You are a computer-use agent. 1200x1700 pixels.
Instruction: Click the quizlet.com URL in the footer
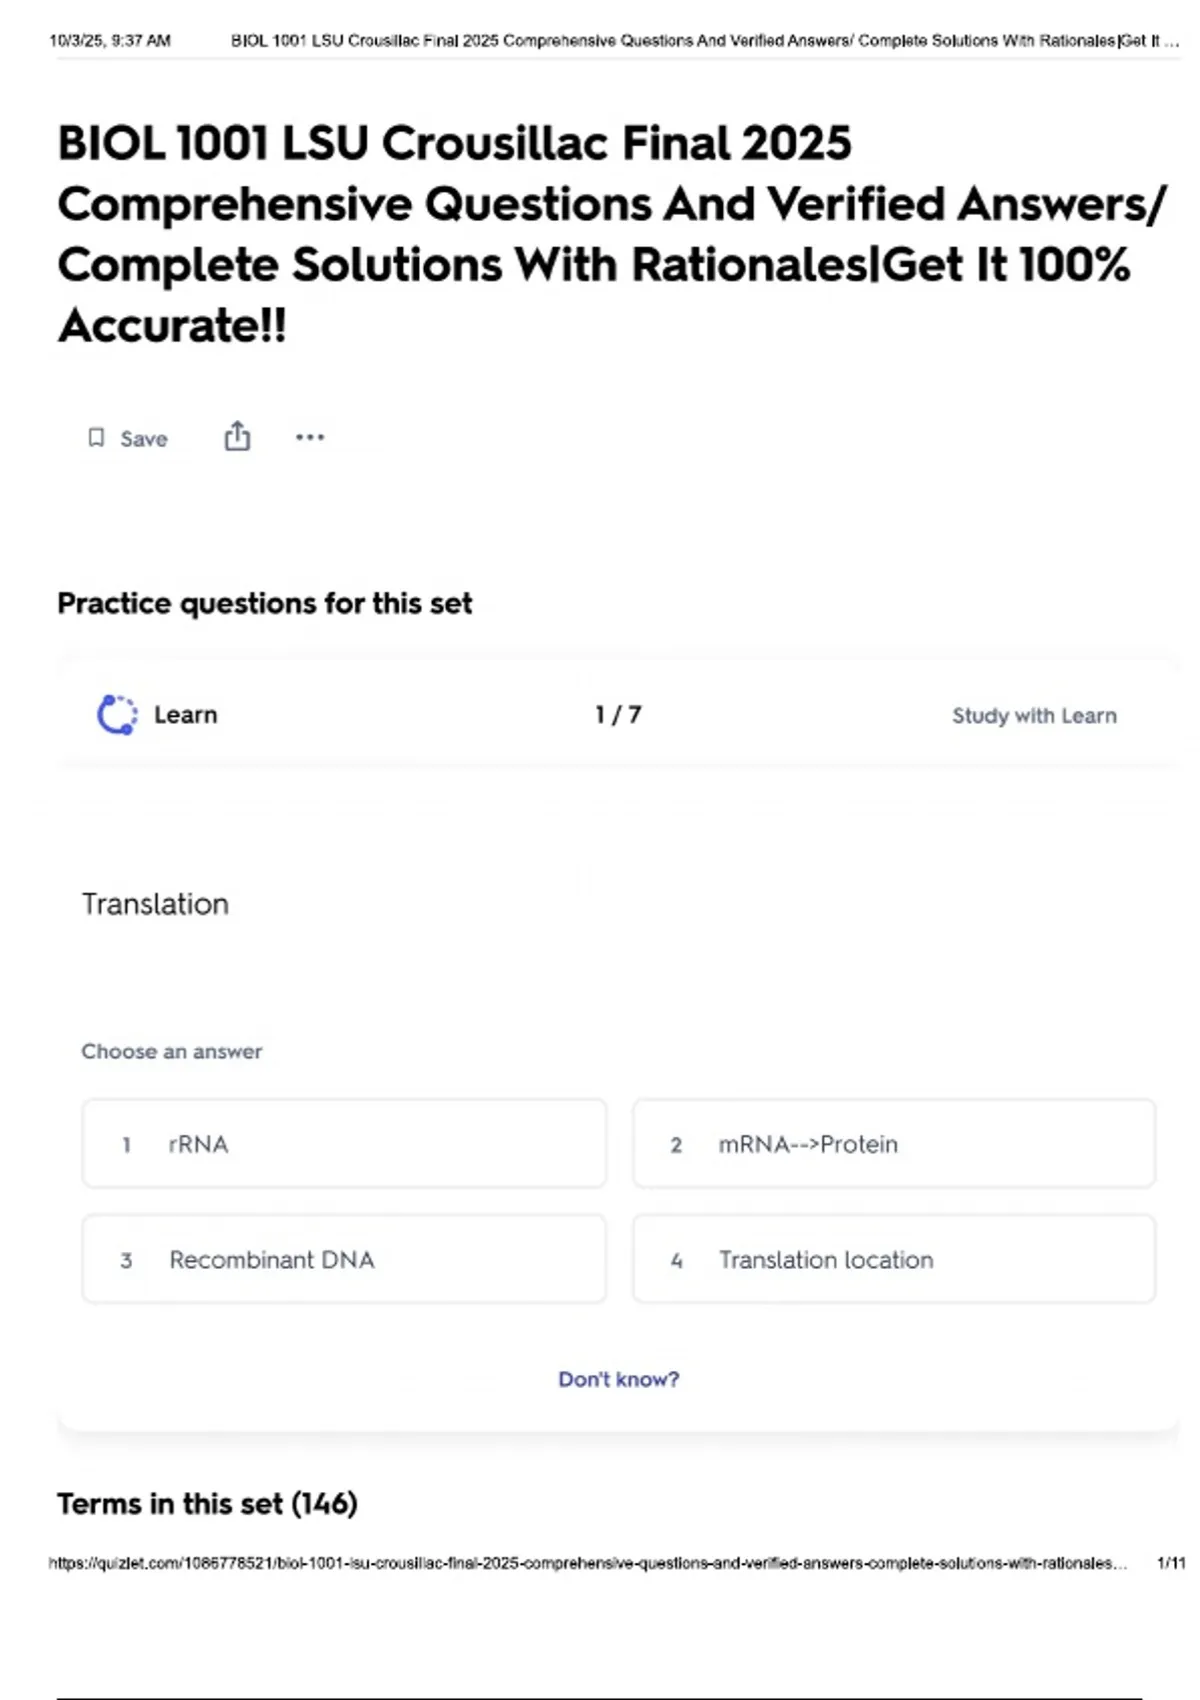tap(587, 1563)
